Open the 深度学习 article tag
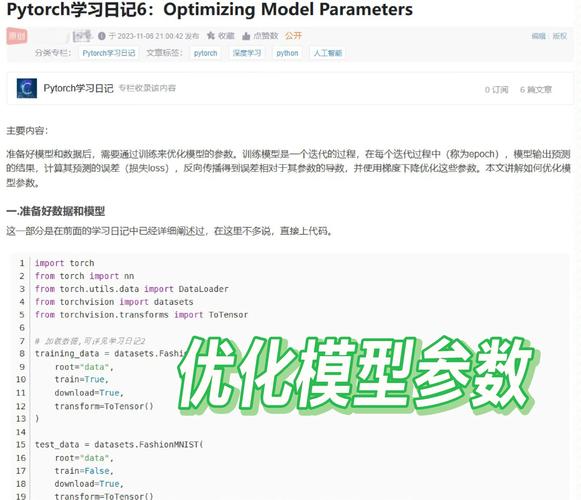581x500 pixels. [x=247, y=53]
